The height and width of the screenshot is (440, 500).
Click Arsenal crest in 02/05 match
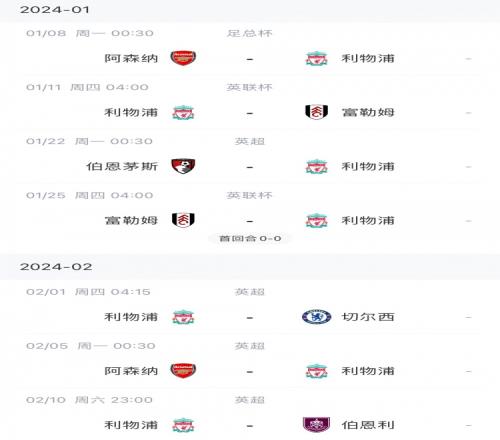[183, 371]
